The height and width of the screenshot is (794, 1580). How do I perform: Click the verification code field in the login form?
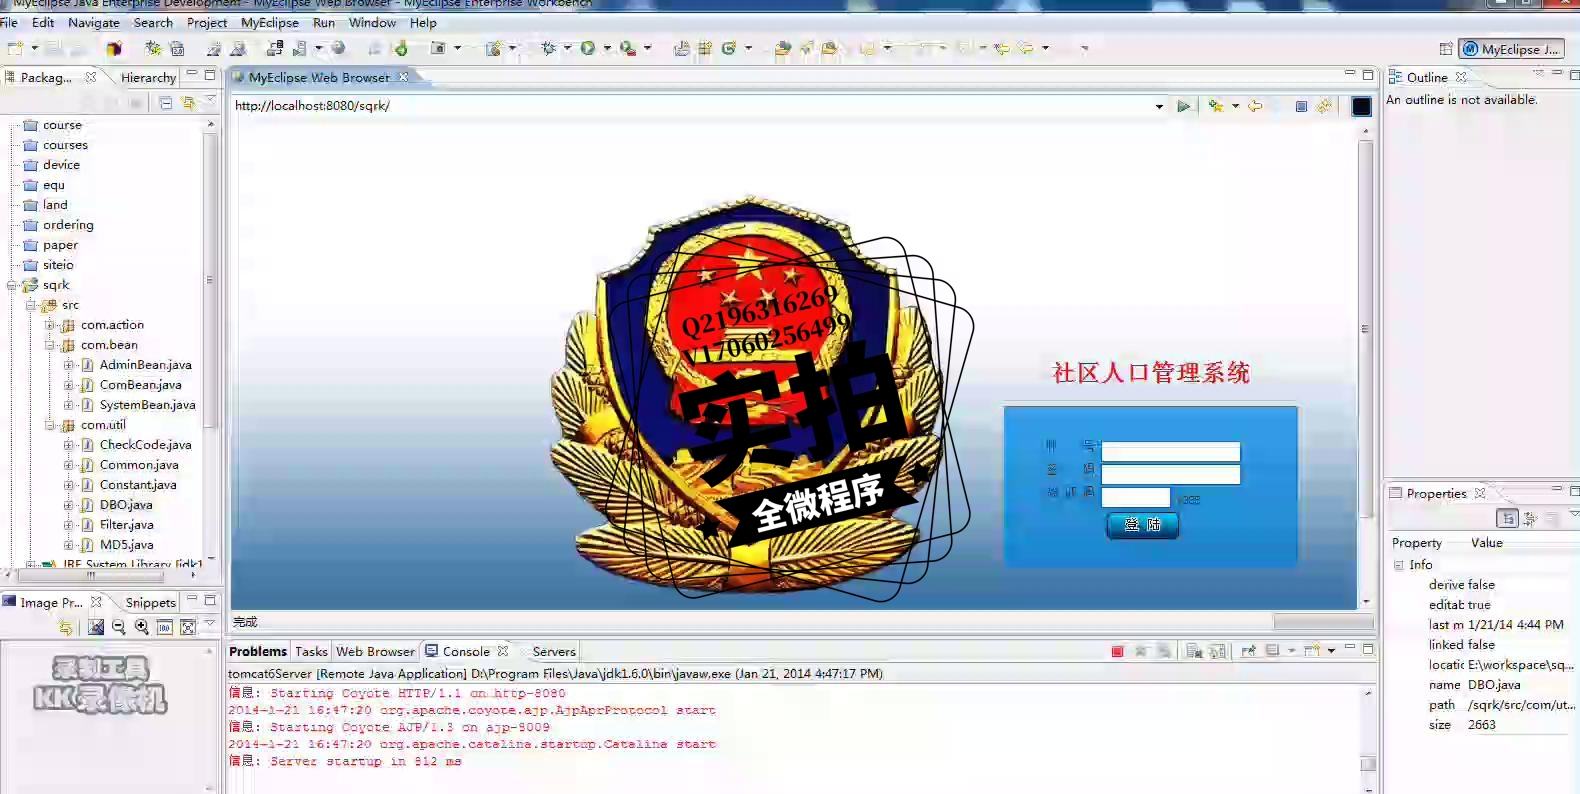coord(1135,497)
